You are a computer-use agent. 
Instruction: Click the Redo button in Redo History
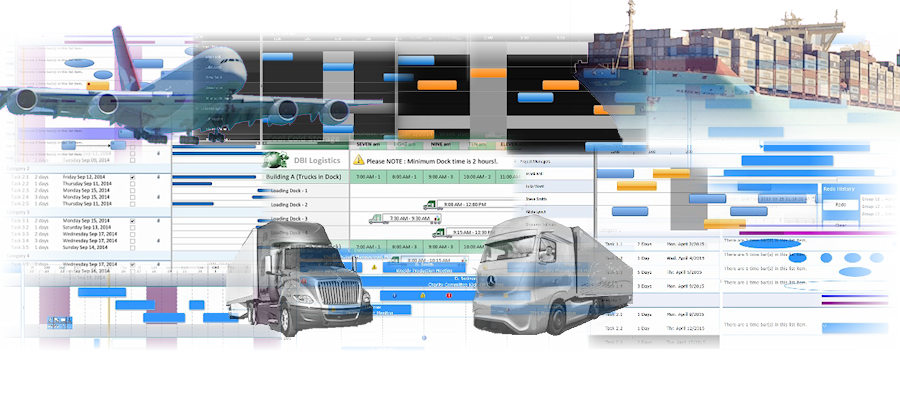click(841, 204)
